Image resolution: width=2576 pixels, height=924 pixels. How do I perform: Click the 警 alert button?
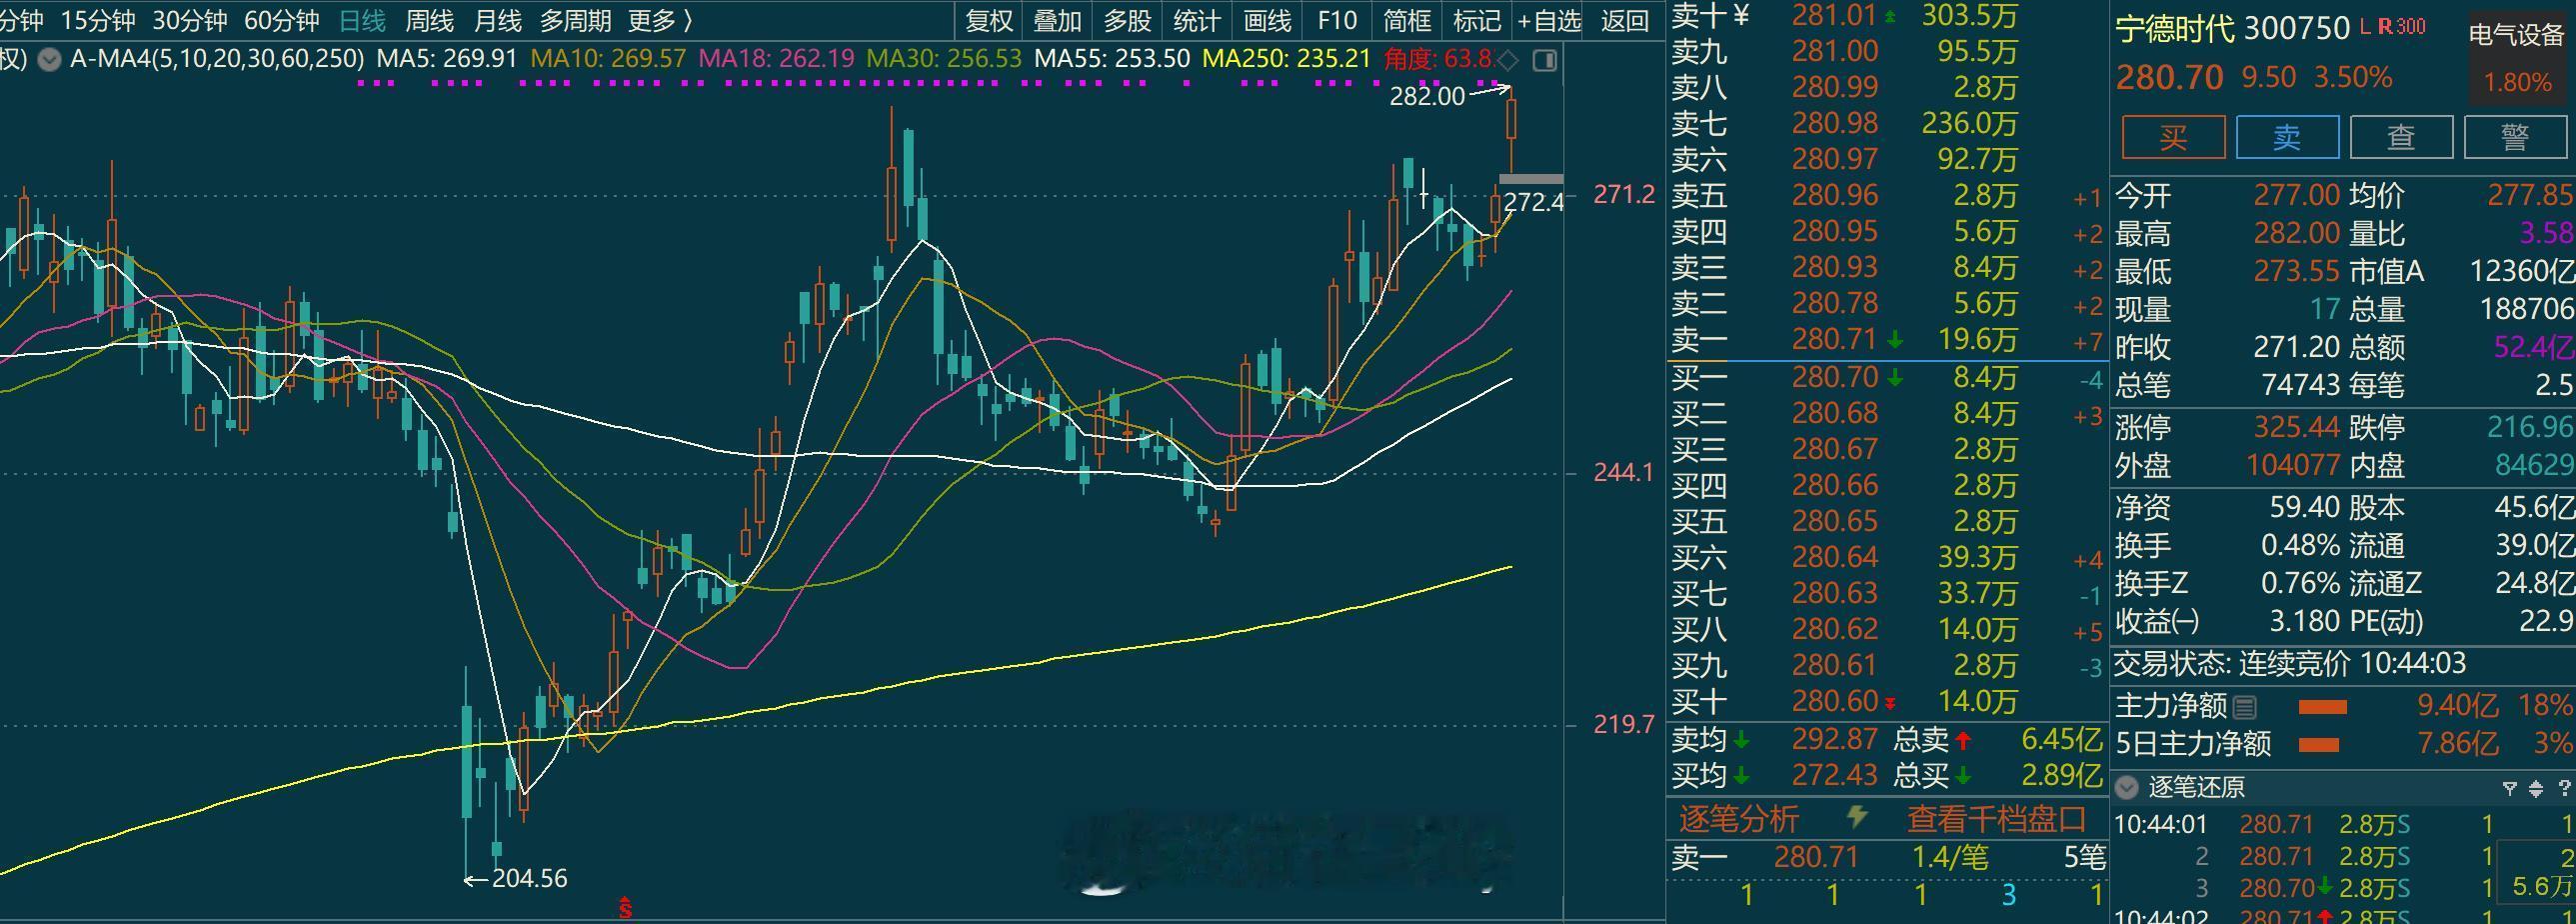(2516, 137)
